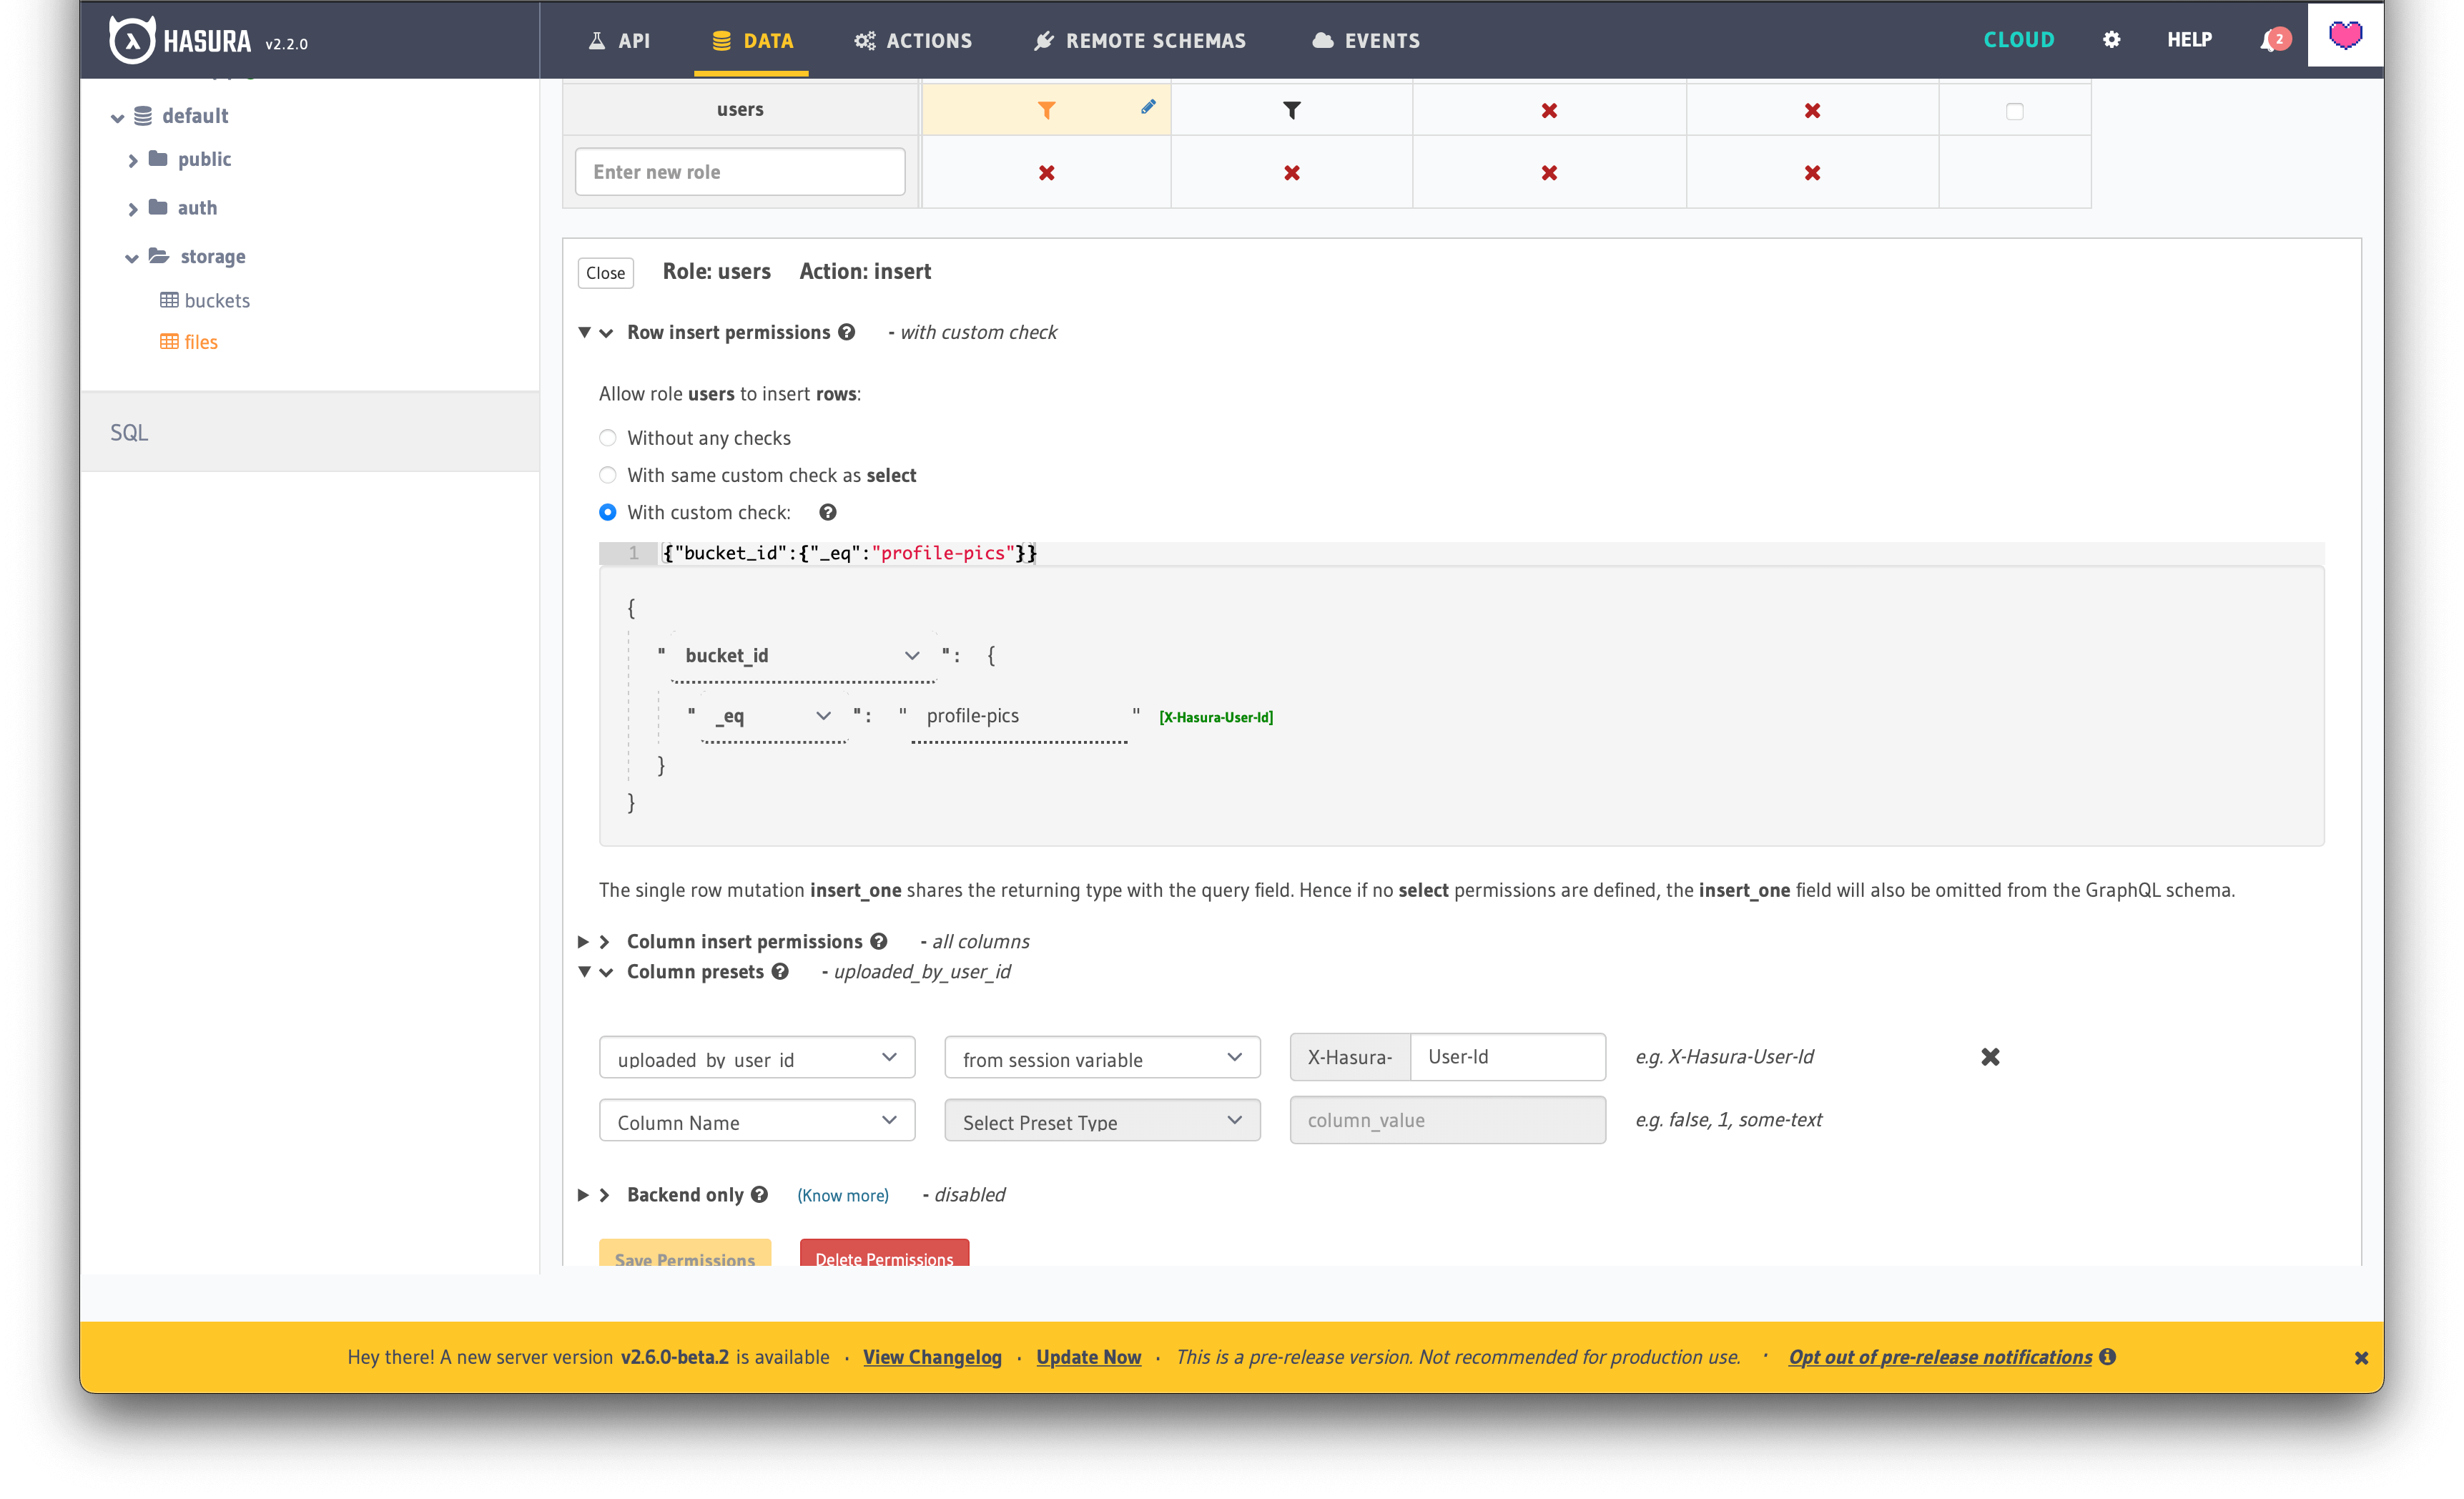Image resolution: width=2464 pixels, height=1499 pixels.
Task: Click the second red X in new role row
Action: pos(1291,173)
